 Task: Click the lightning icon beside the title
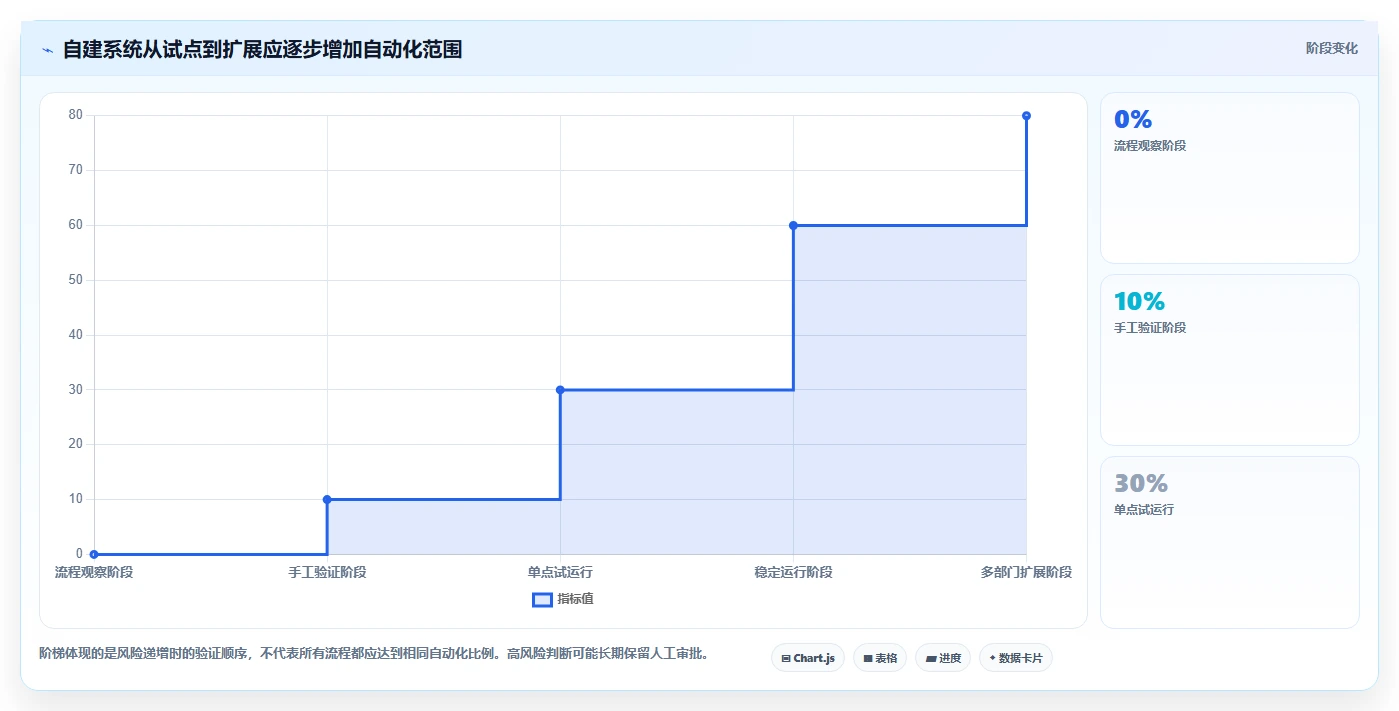47,49
